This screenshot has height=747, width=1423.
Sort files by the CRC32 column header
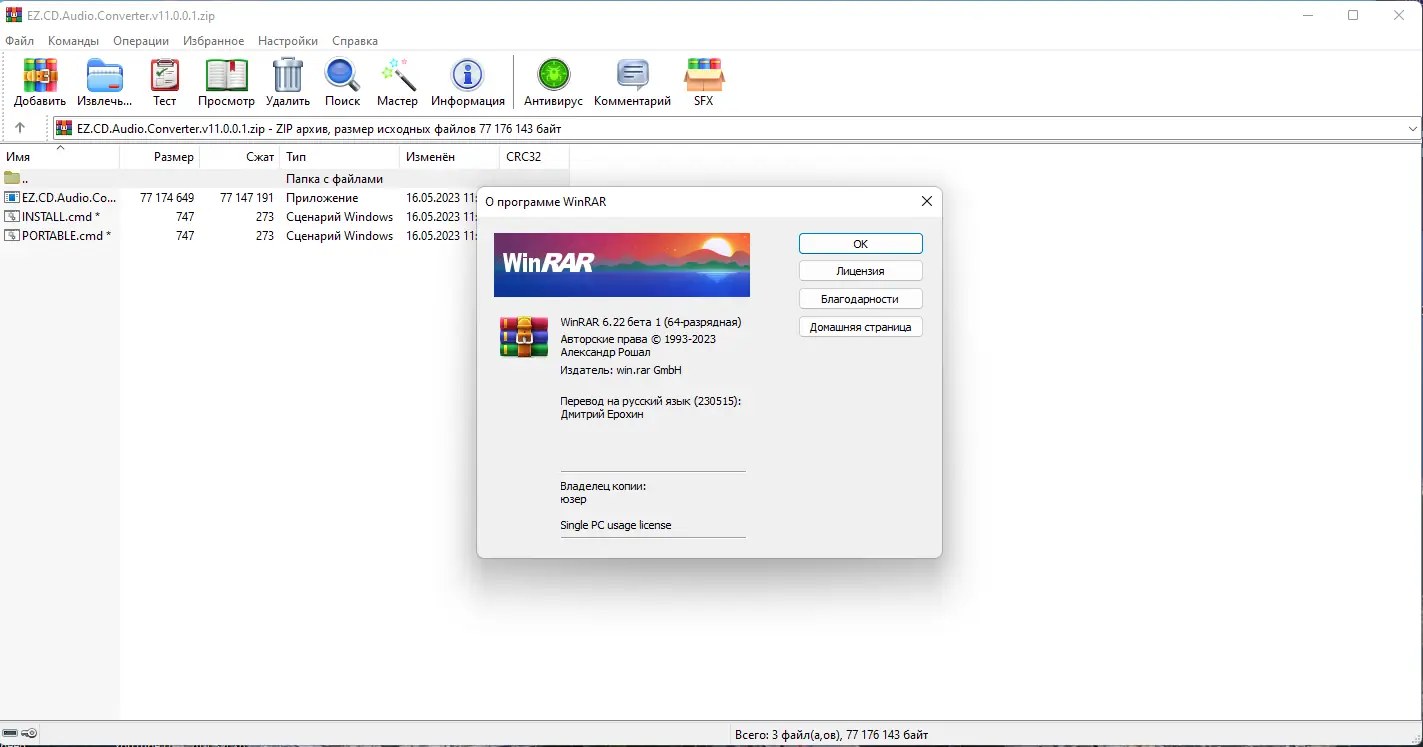pyautogui.click(x=535, y=157)
